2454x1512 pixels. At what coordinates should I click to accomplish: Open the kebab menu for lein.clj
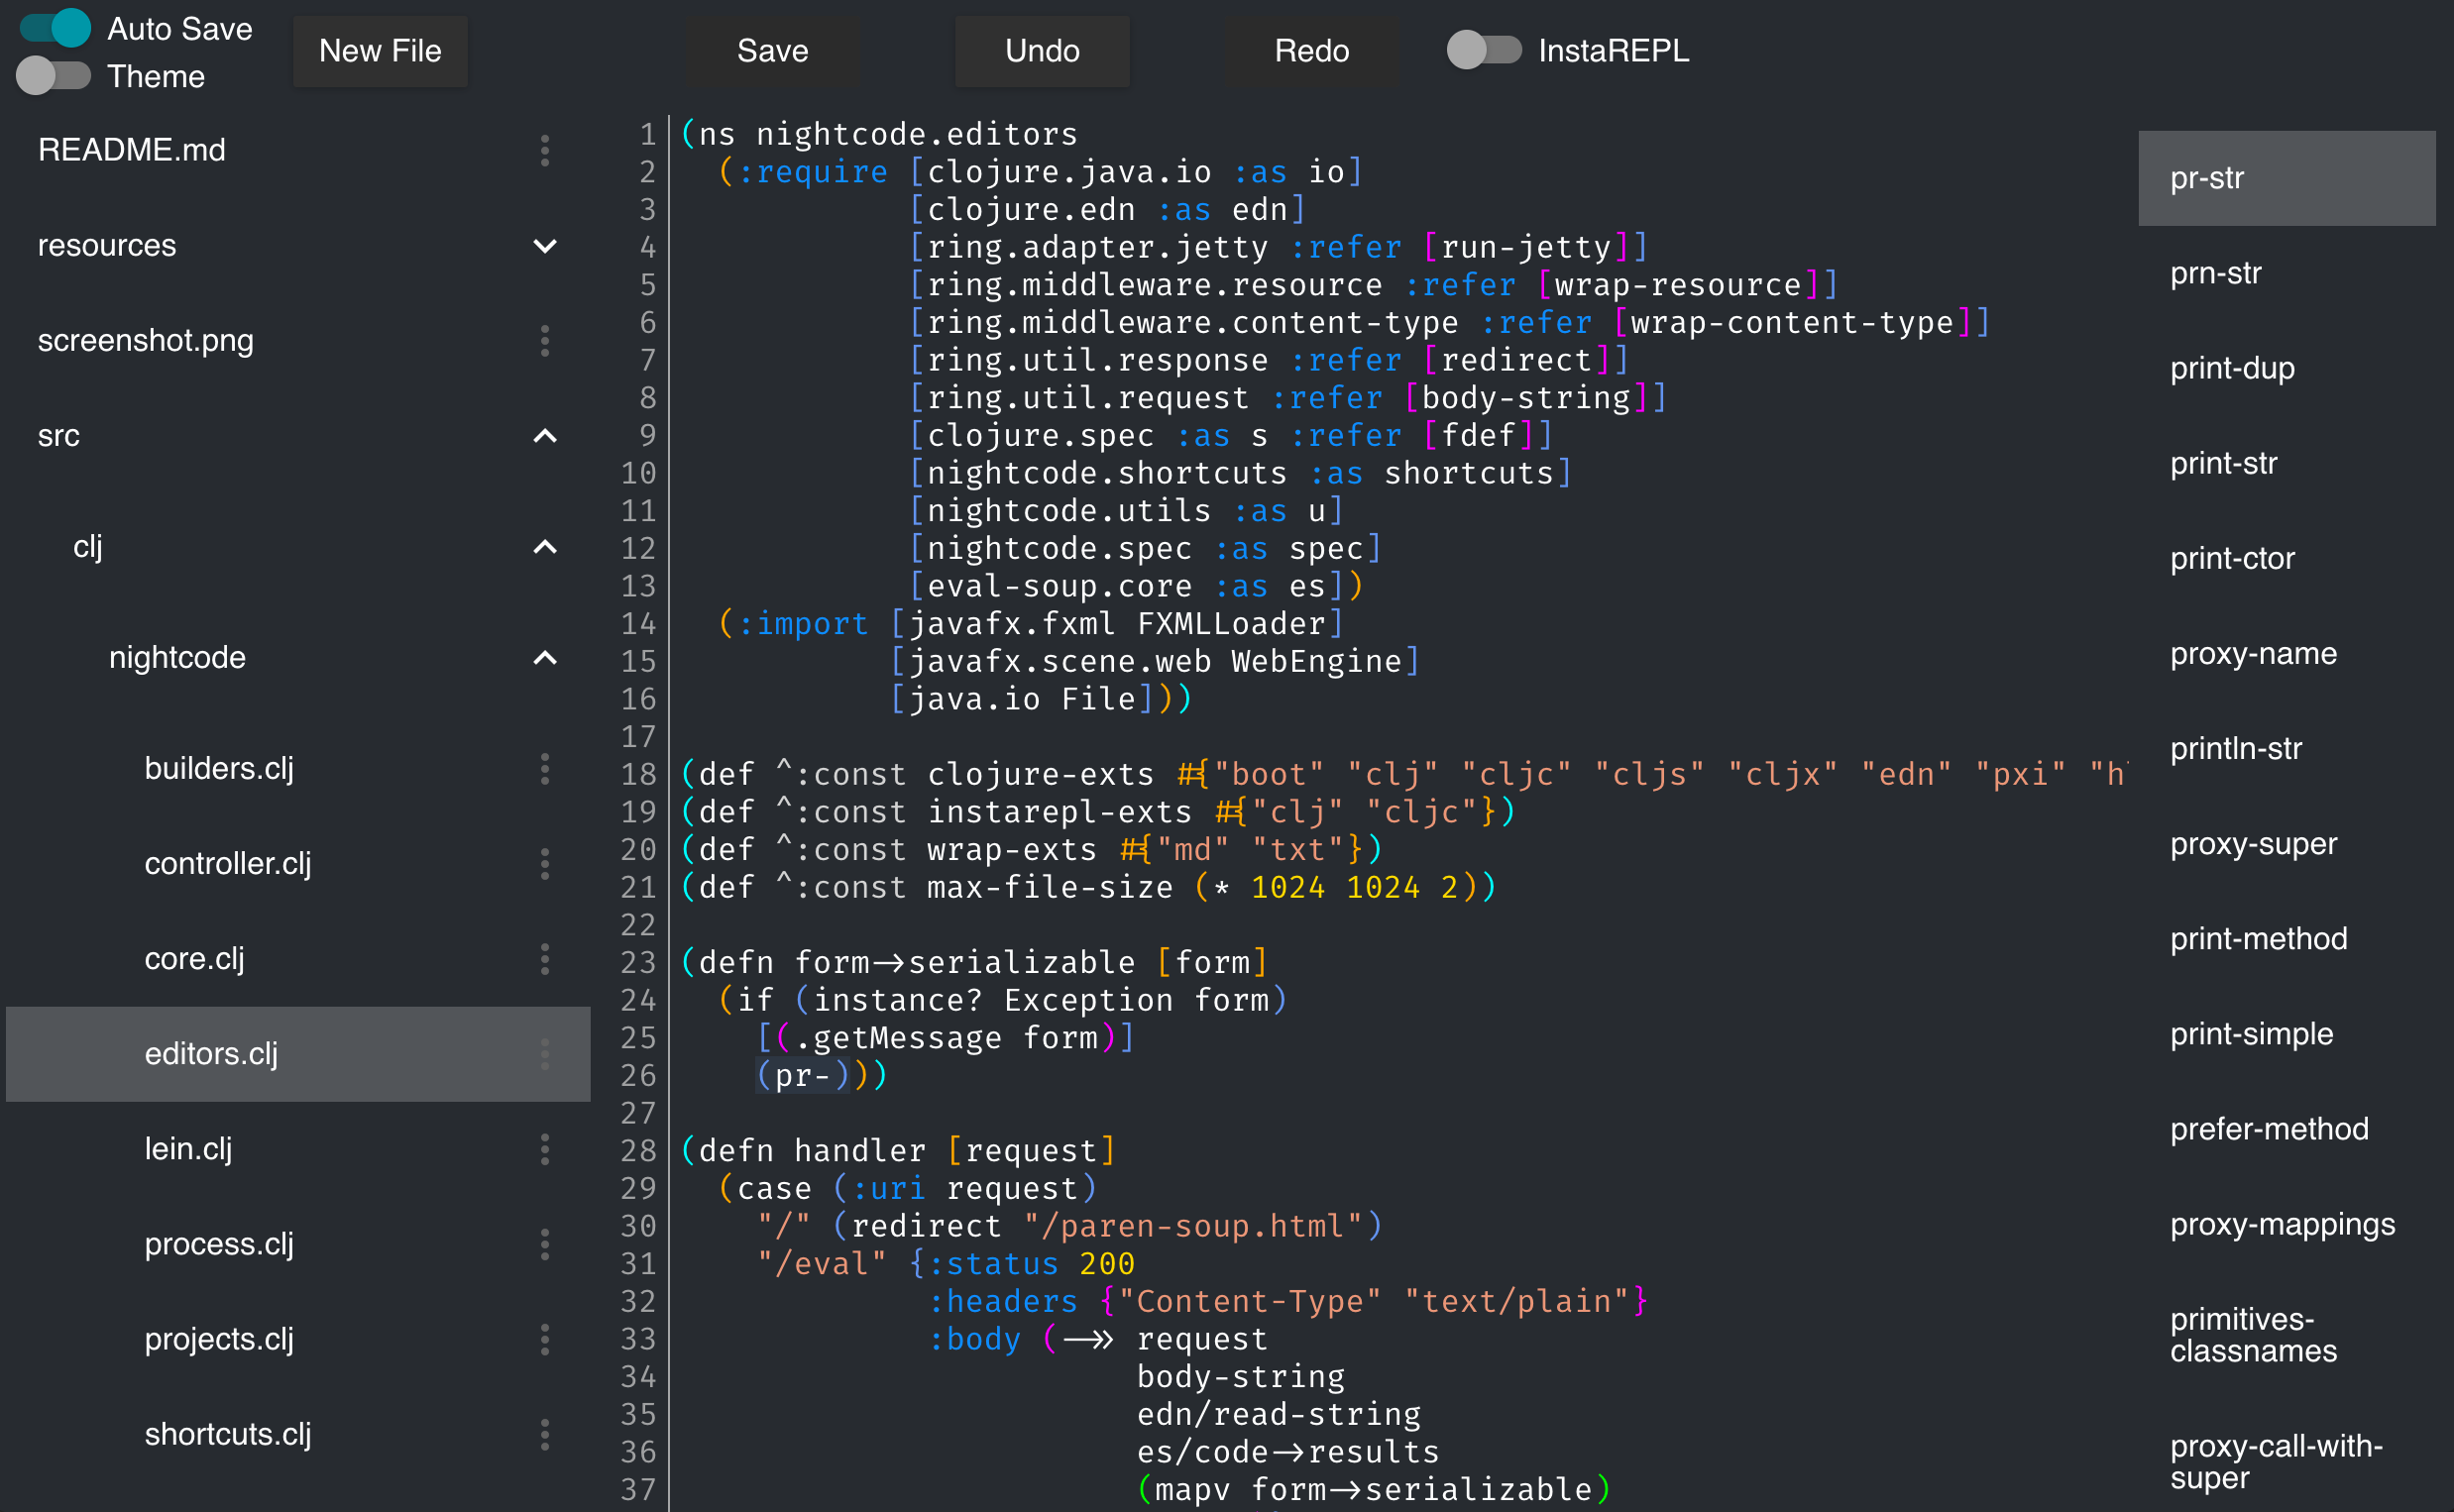[x=545, y=1149]
